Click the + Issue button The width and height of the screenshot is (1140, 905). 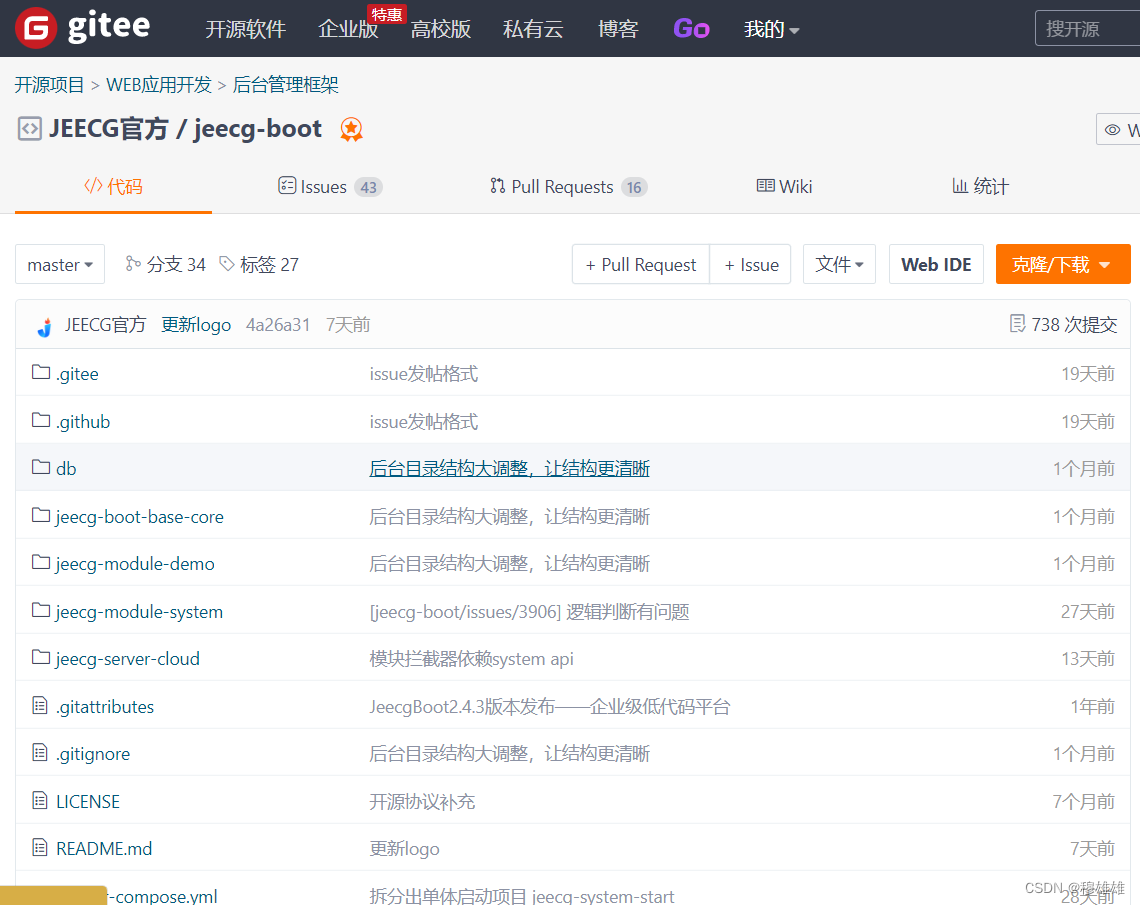pos(751,265)
